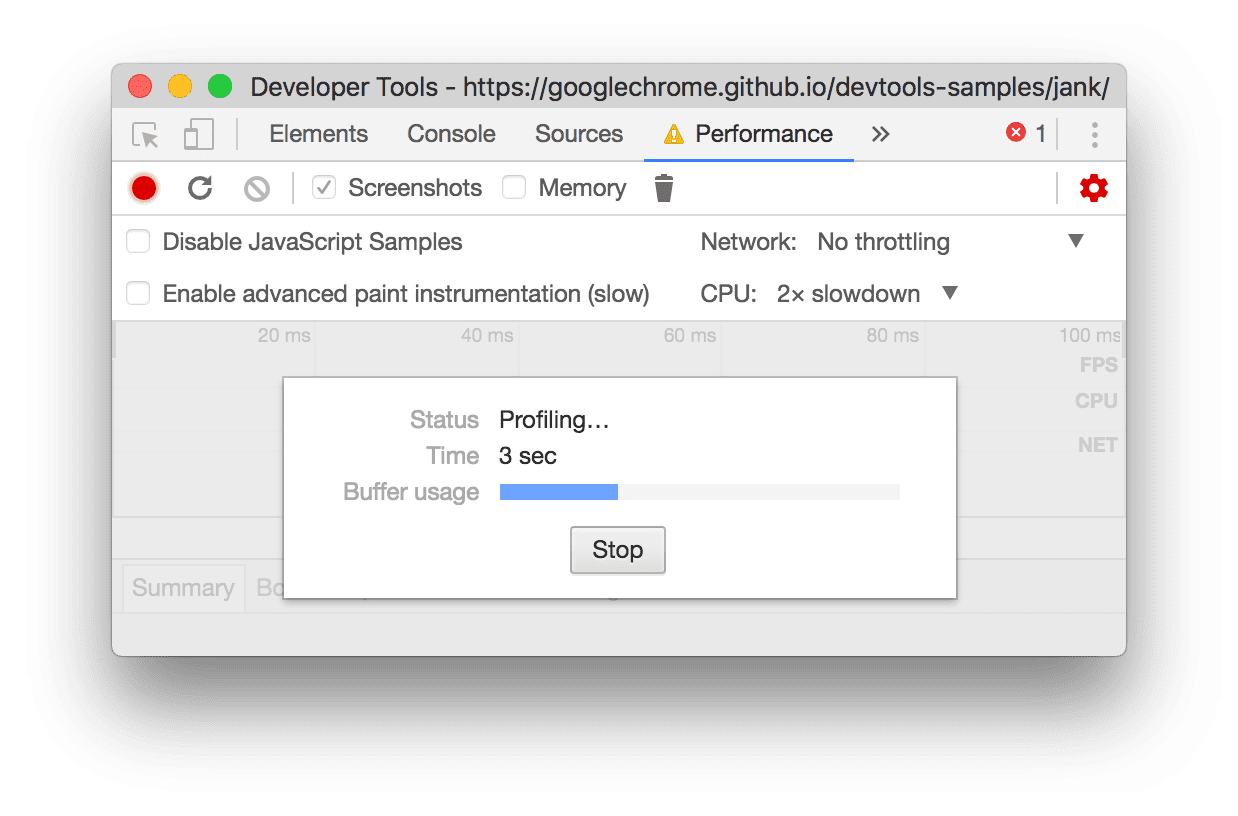Viewport: 1238px width, 816px height.
Task: Click the trash icon to clear profile
Action: pyautogui.click(x=663, y=187)
